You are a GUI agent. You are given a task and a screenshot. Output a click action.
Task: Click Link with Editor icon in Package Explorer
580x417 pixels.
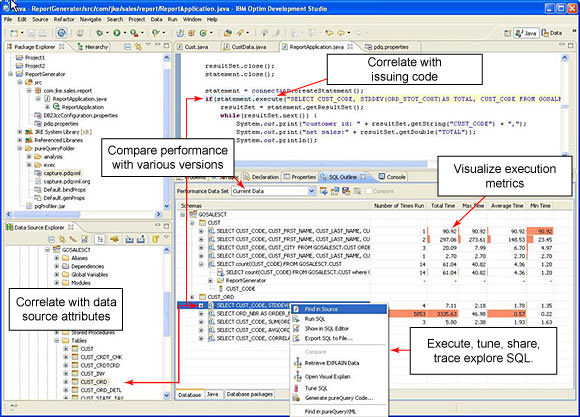(138, 47)
